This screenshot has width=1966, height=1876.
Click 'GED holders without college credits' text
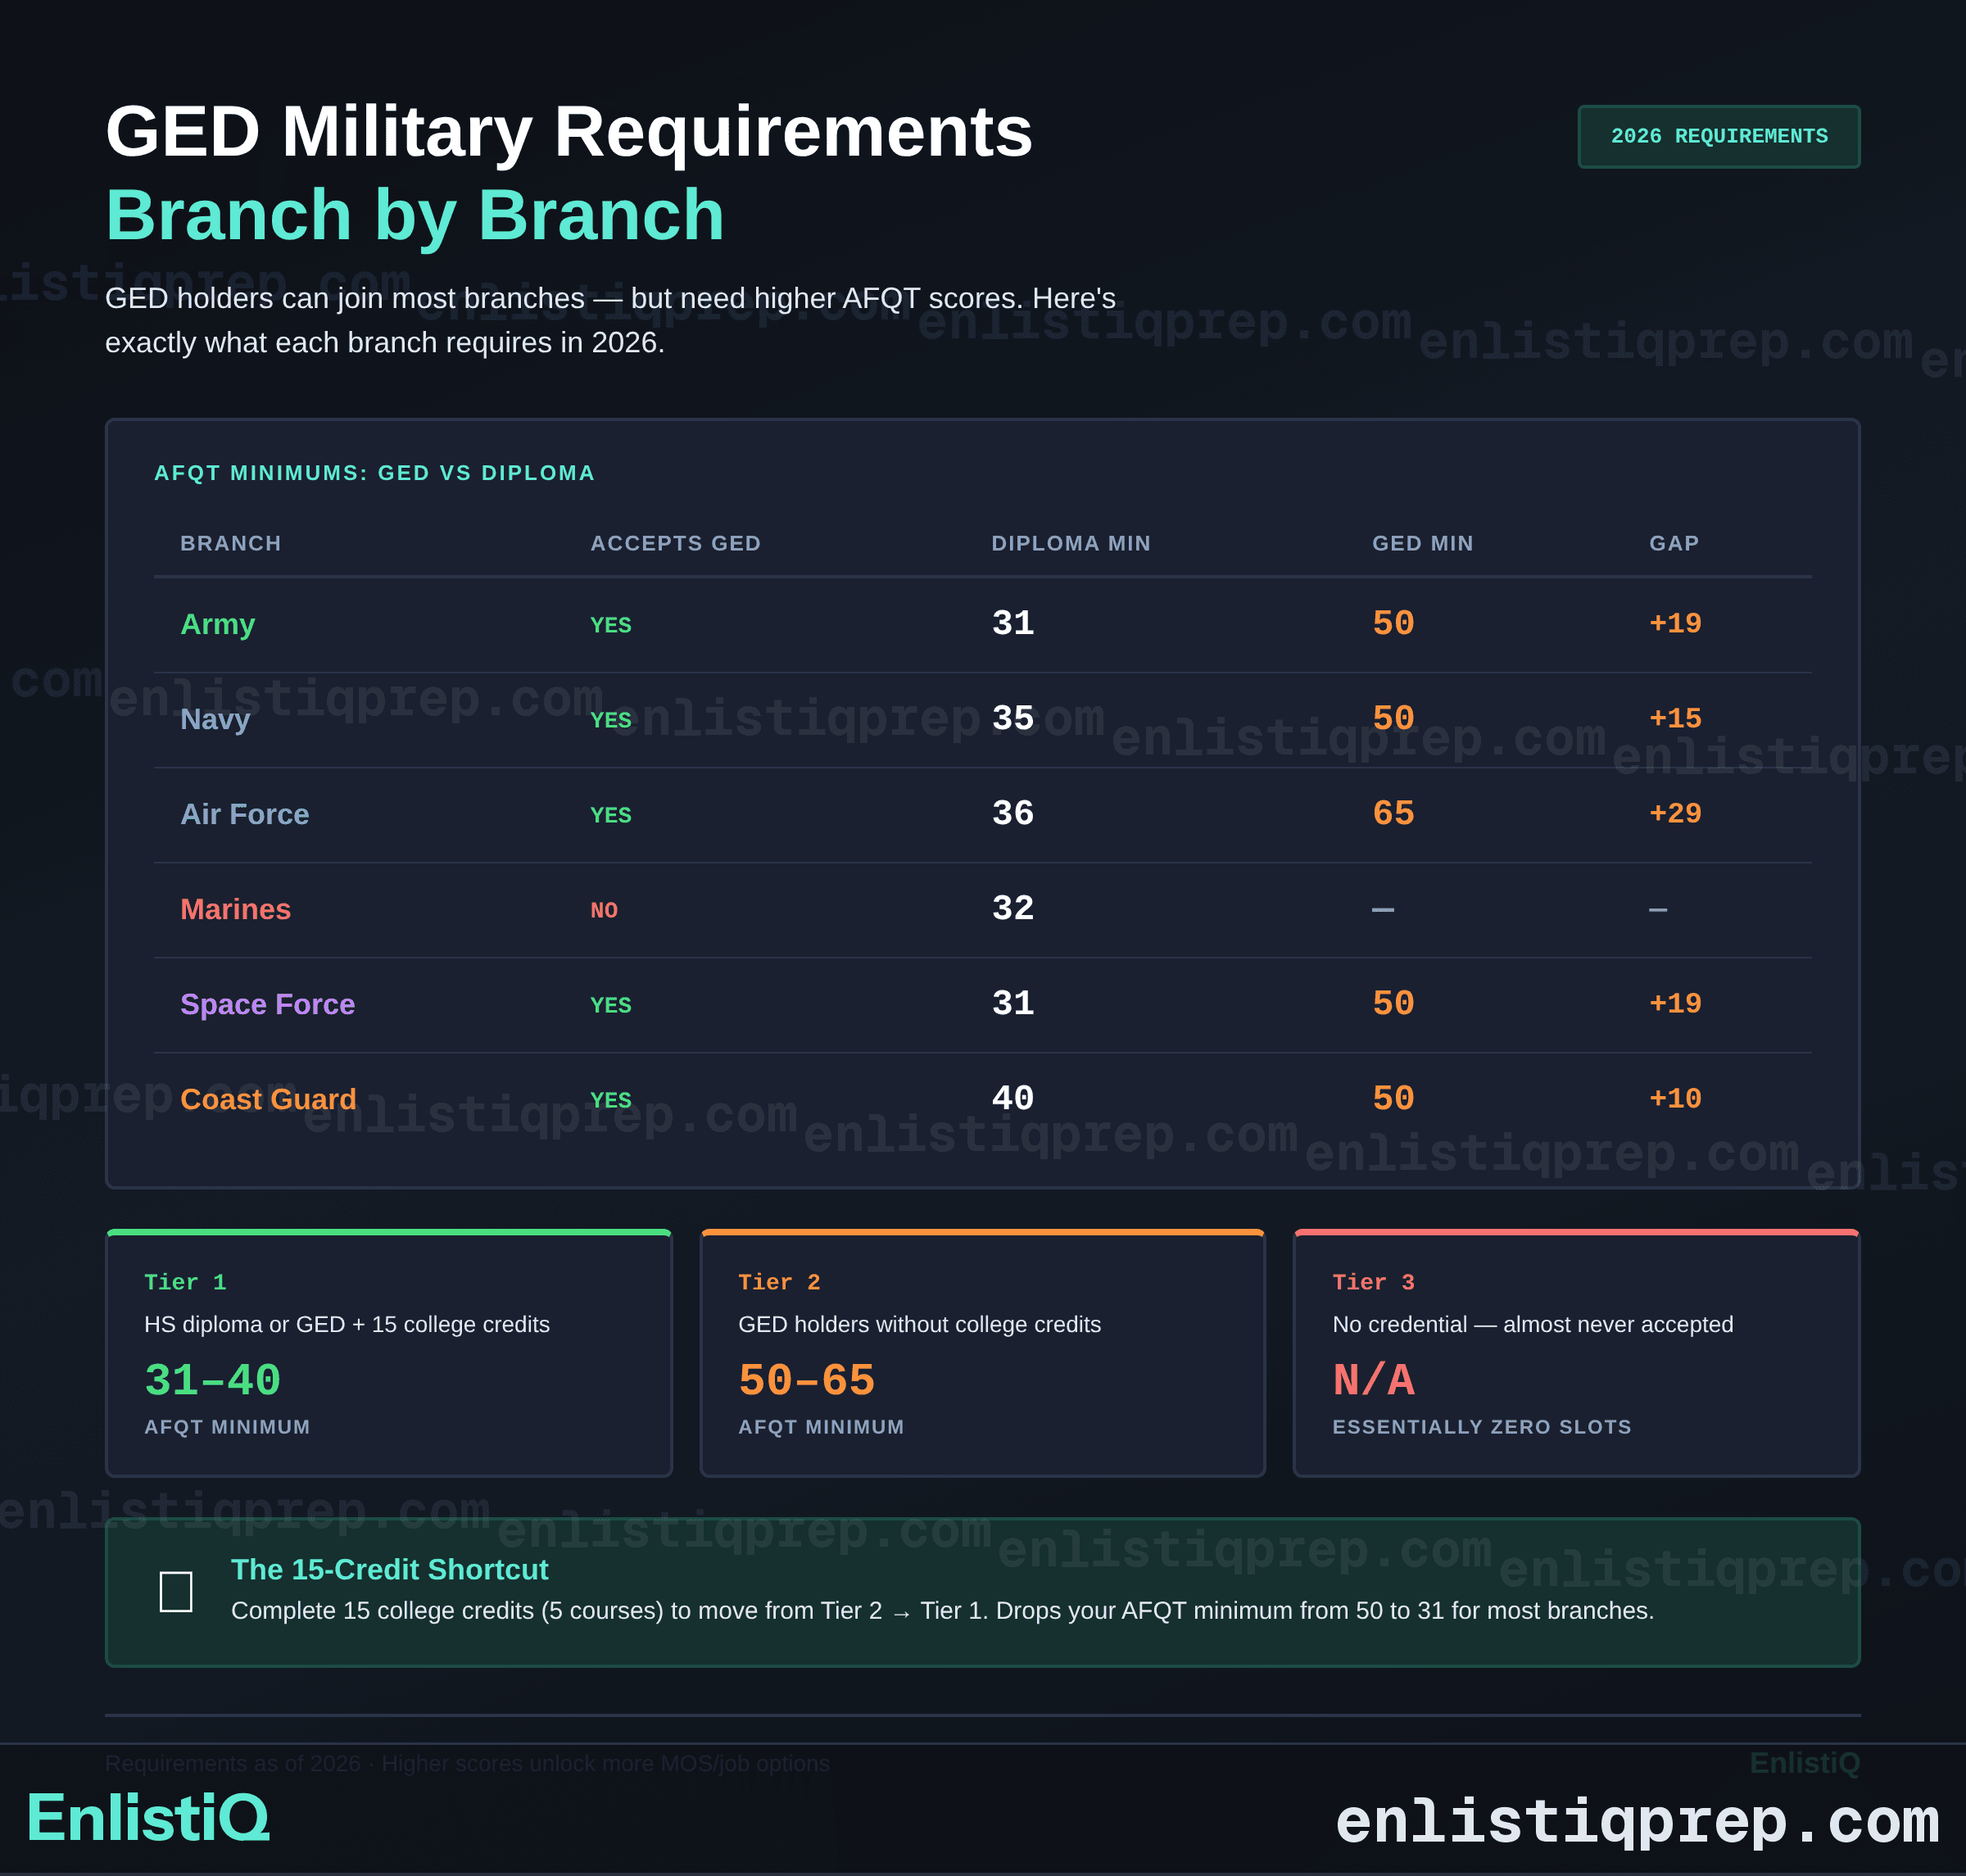point(919,1324)
